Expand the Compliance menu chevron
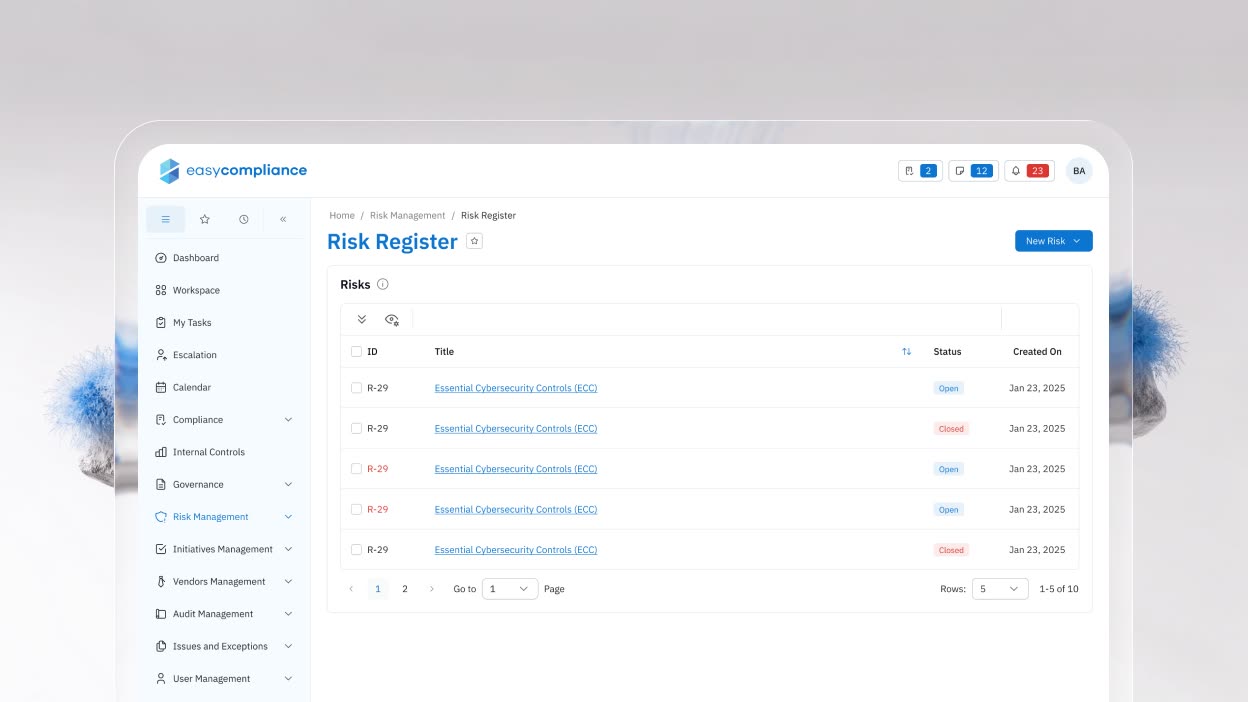The width and height of the screenshot is (1248, 702). pos(289,420)
